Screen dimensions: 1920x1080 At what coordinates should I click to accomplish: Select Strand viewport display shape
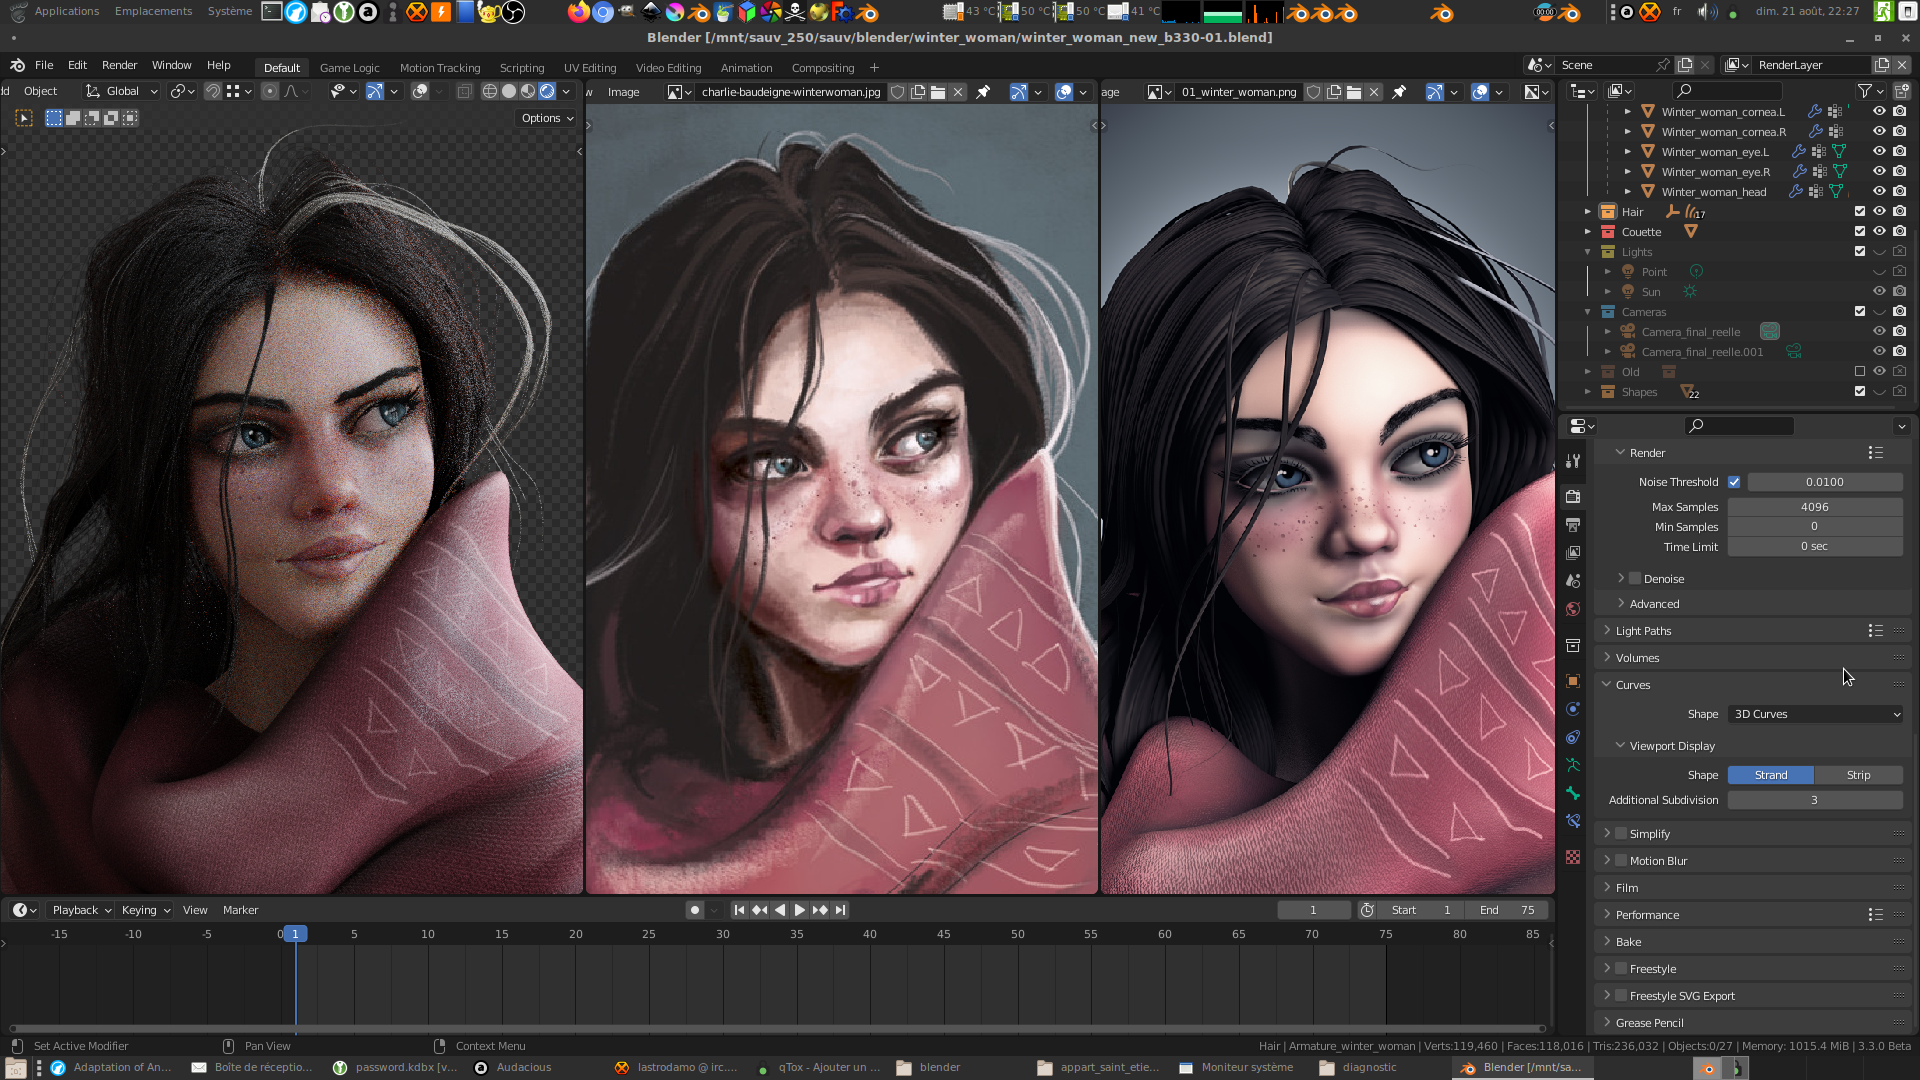[1771, 775]
